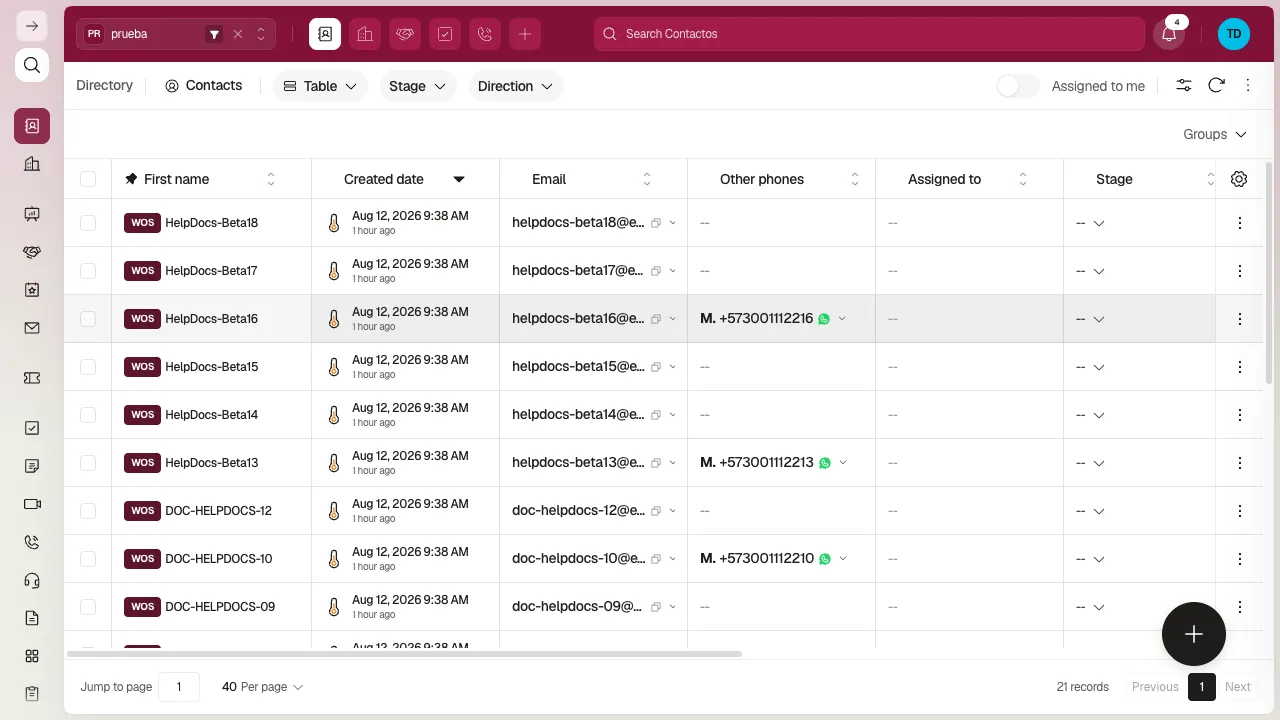Open the 40 Per page selector
The width and height of the screenshot is (1280, 720).
click(x=262, y=687)
